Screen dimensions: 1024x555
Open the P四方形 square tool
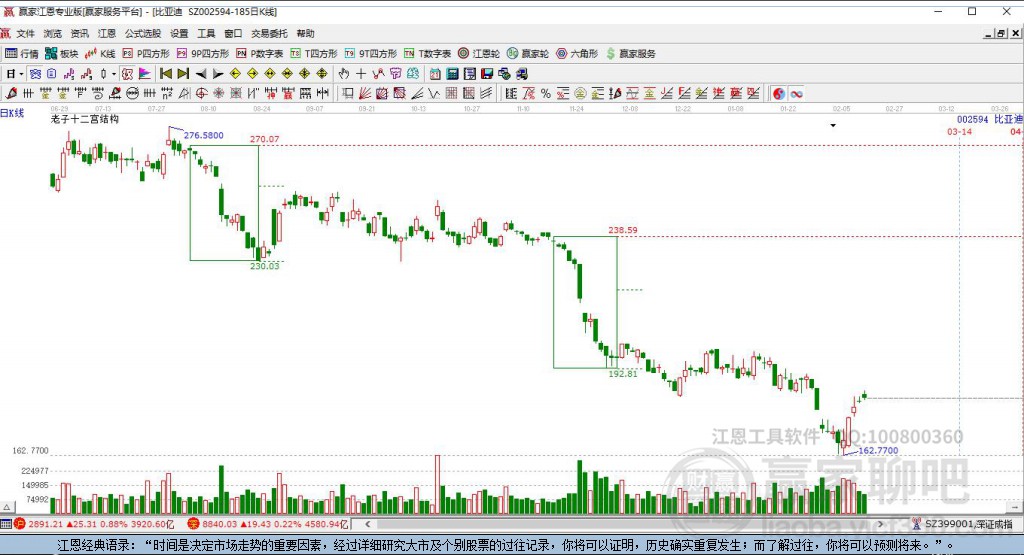coord(146,54)
